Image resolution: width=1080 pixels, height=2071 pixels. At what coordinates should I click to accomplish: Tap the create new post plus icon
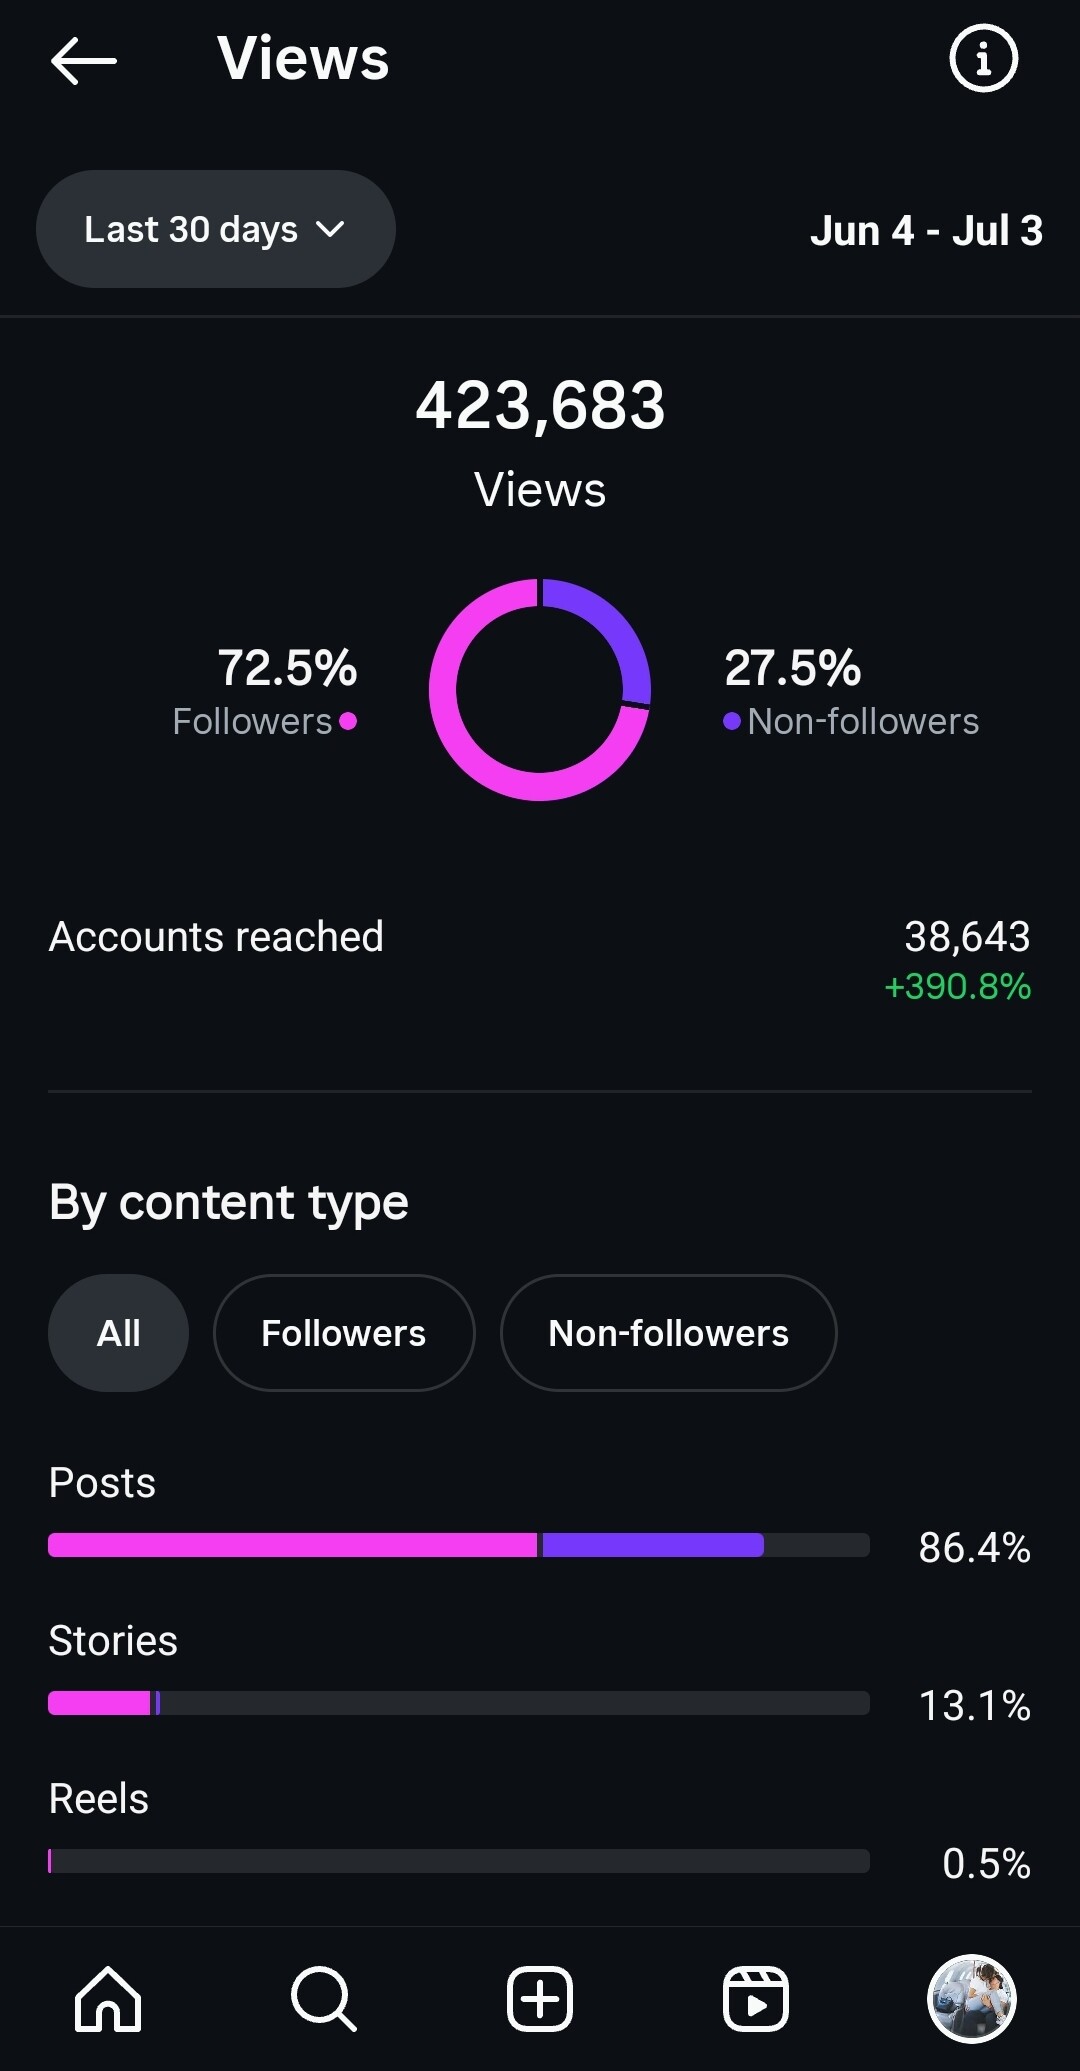point(540,1999)
